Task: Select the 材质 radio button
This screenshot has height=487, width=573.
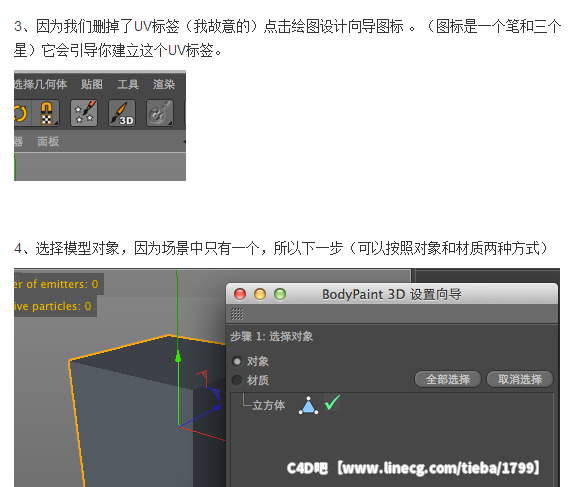Action: point(237,380)
